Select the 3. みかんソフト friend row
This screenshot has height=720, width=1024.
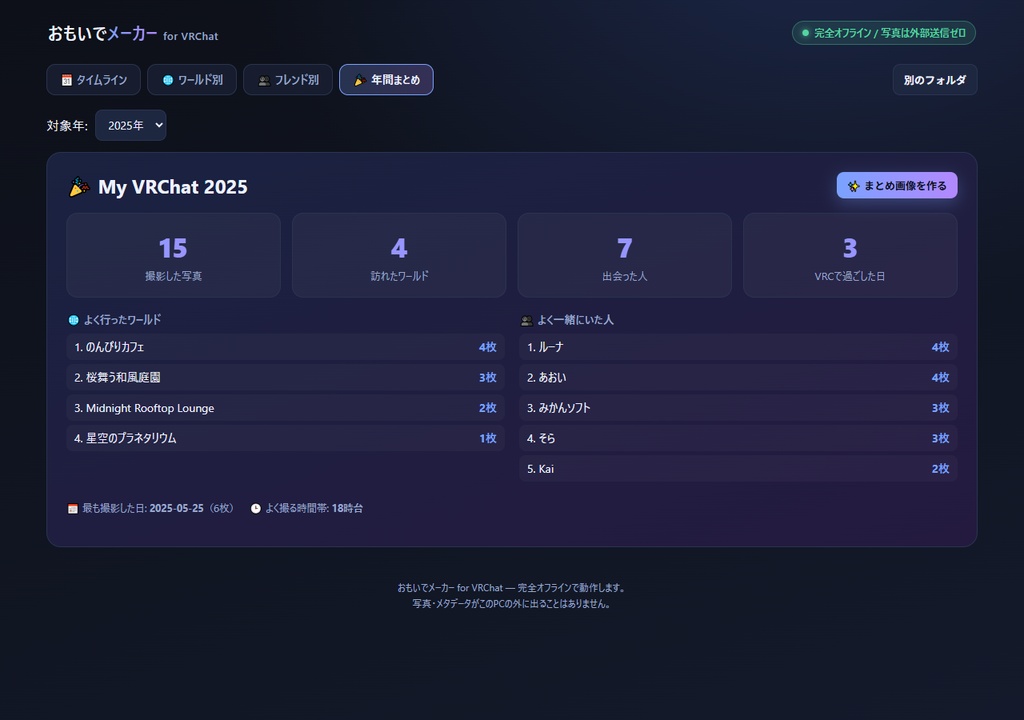[738, 408]
